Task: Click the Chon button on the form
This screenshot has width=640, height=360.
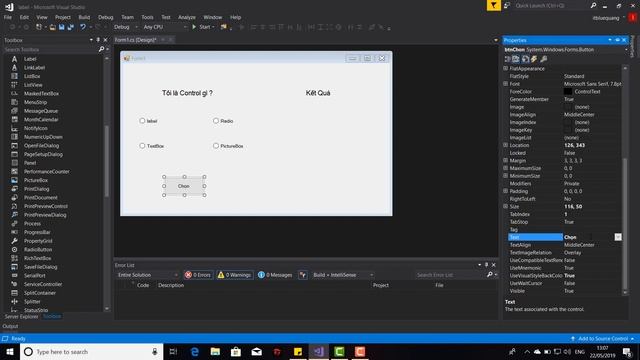Action: coord(184,186)
